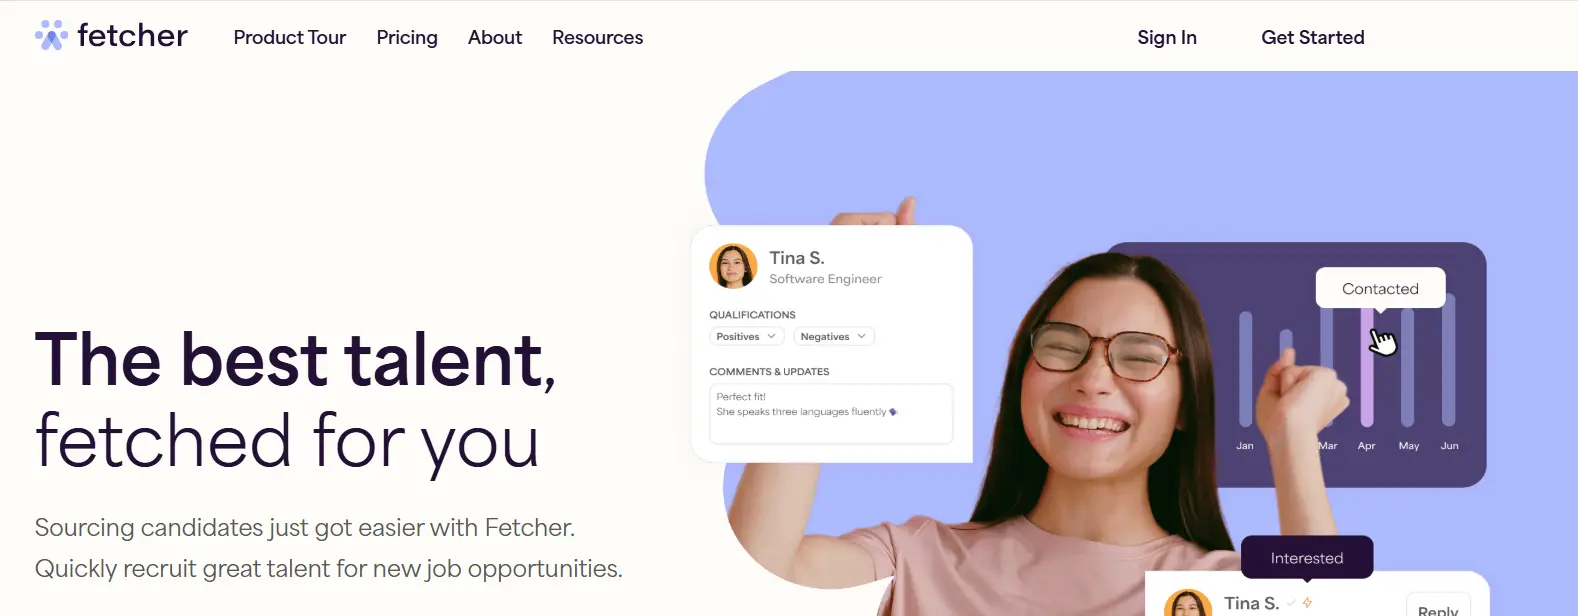The image size is (1578, 616).
Task: Click the hand cursor icon on chart
Action: point(1382,341)
